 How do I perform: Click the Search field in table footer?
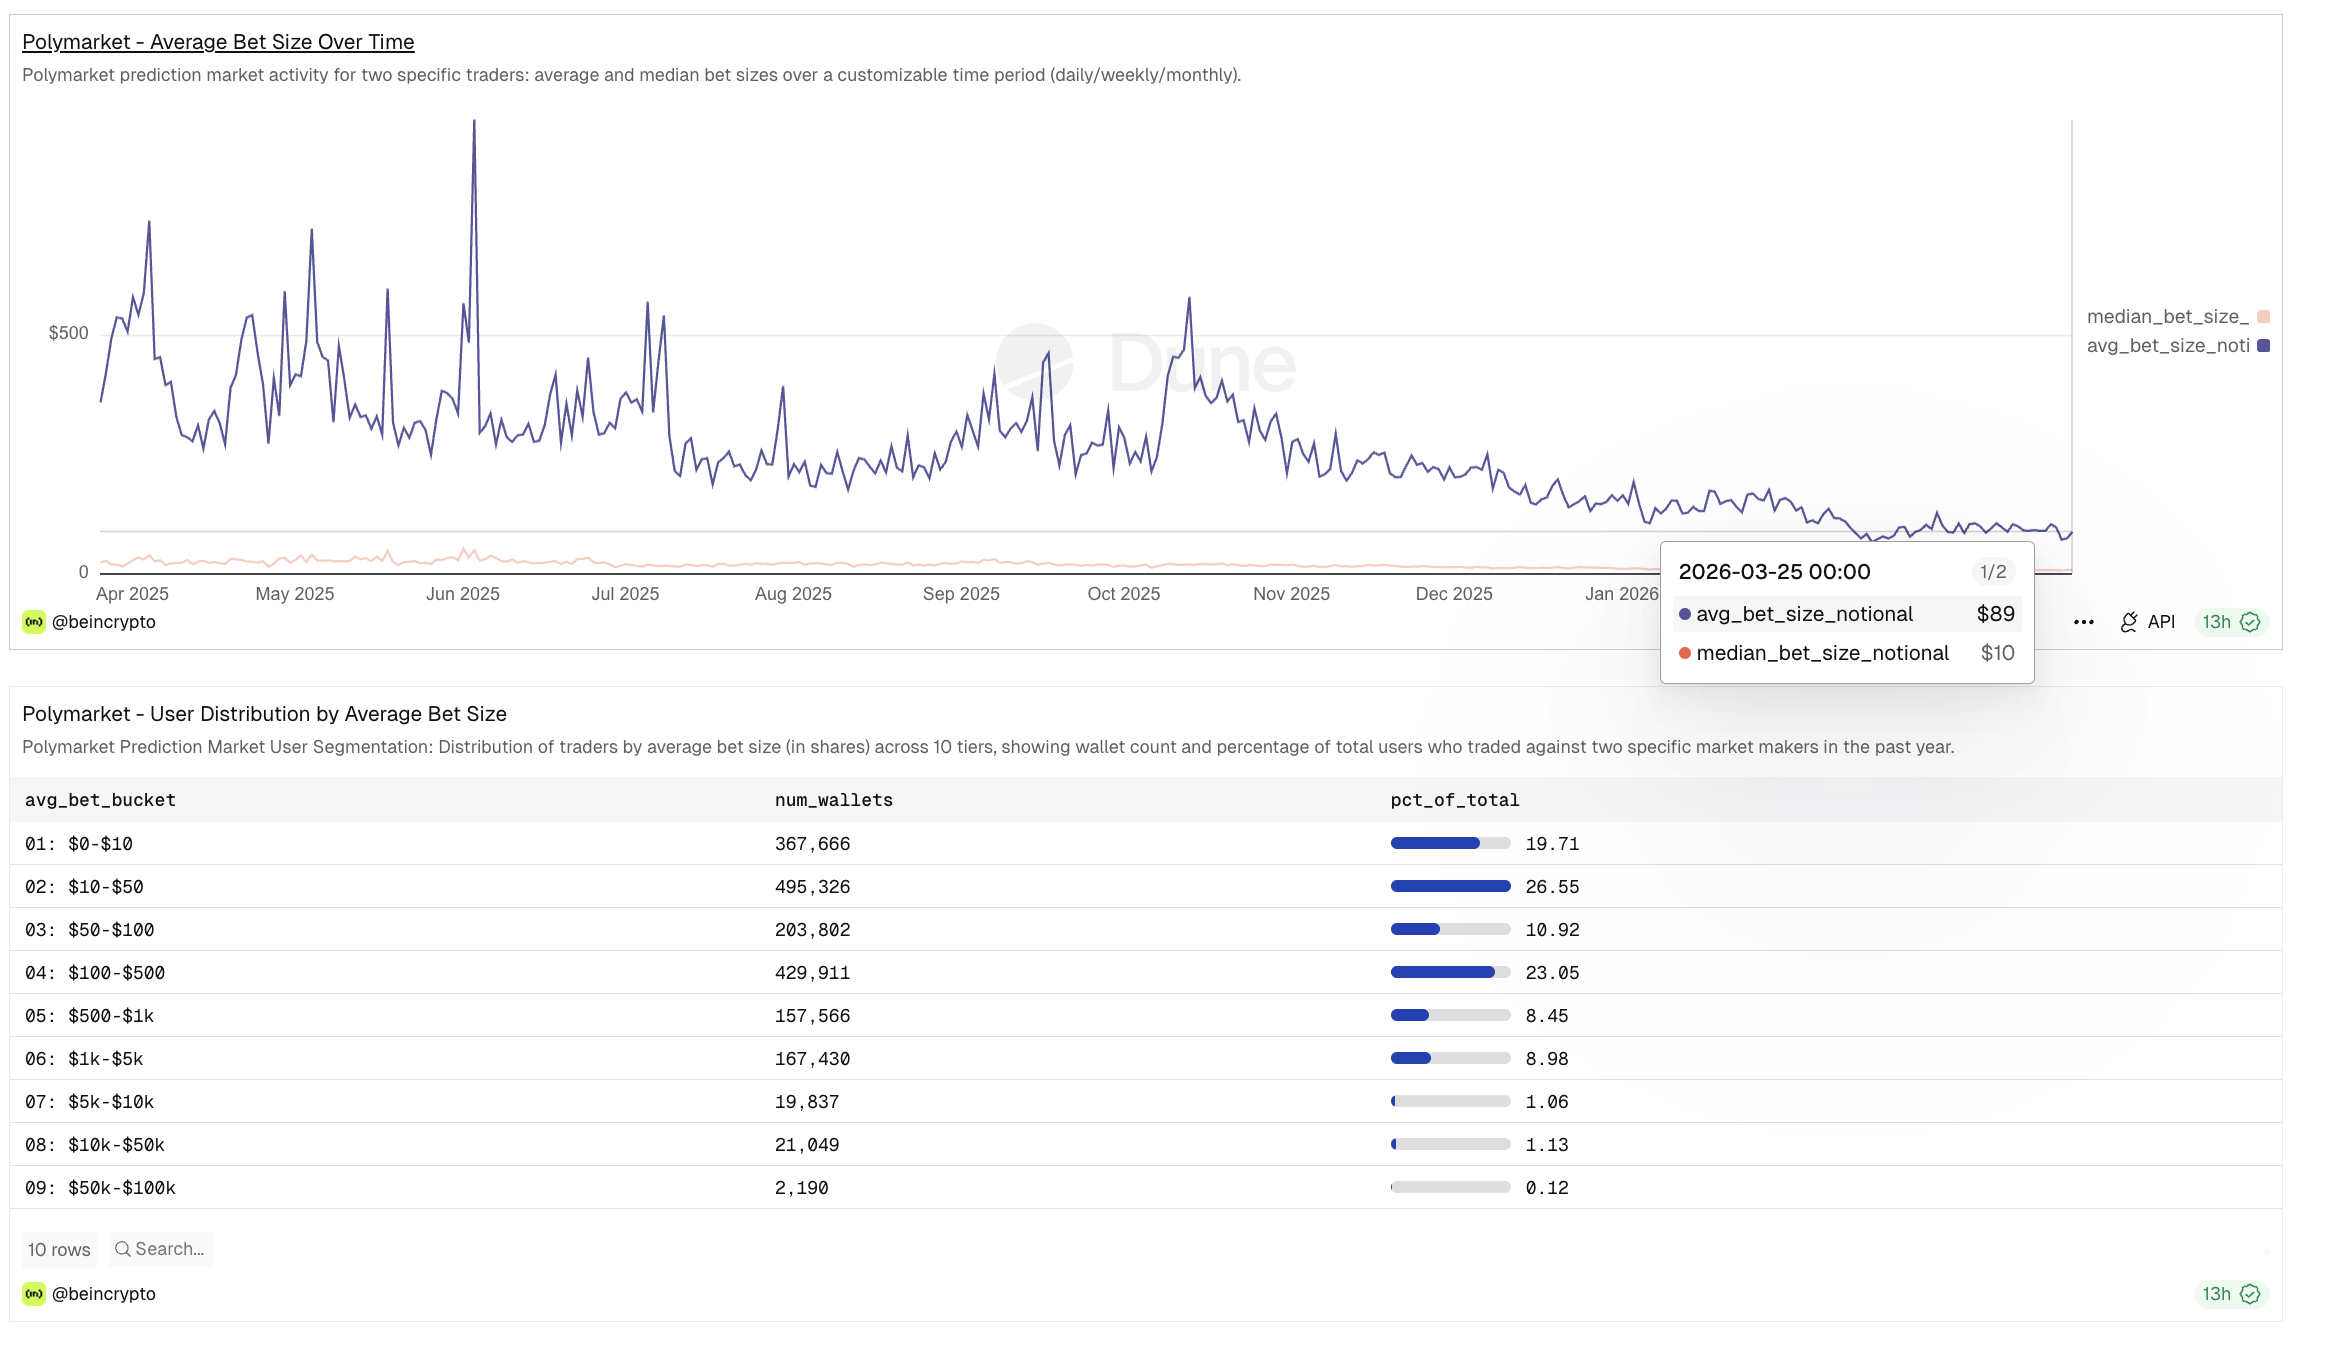tap(170, 1249)
